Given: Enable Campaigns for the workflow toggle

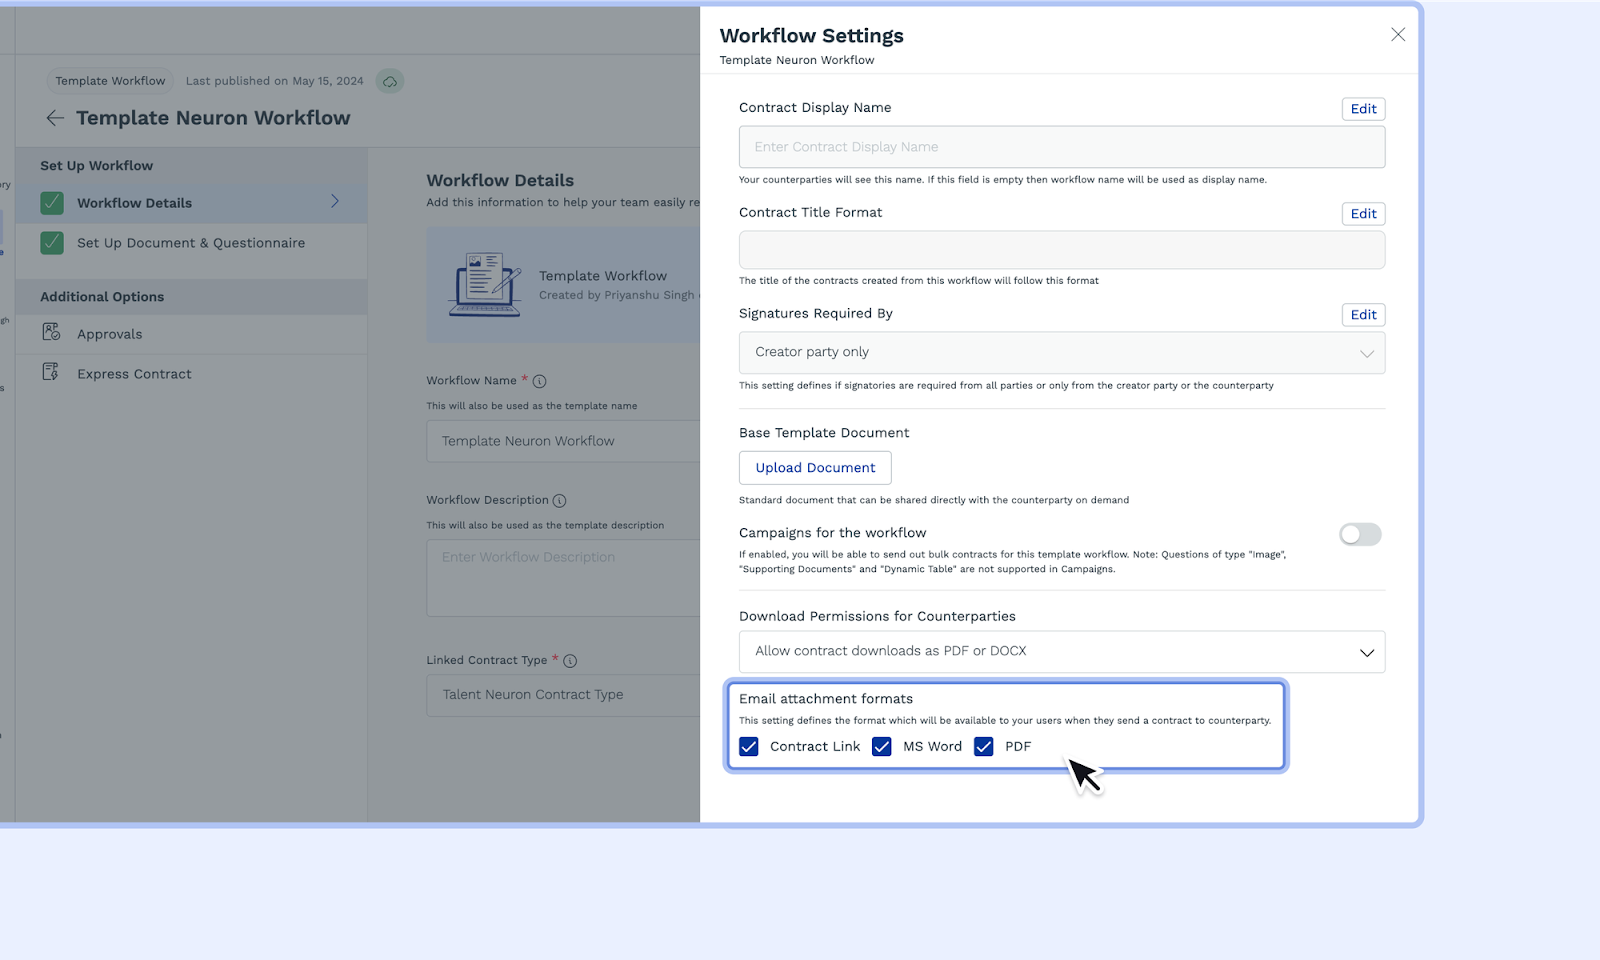Looking at the screenshot, I should tap(1360, 535).
